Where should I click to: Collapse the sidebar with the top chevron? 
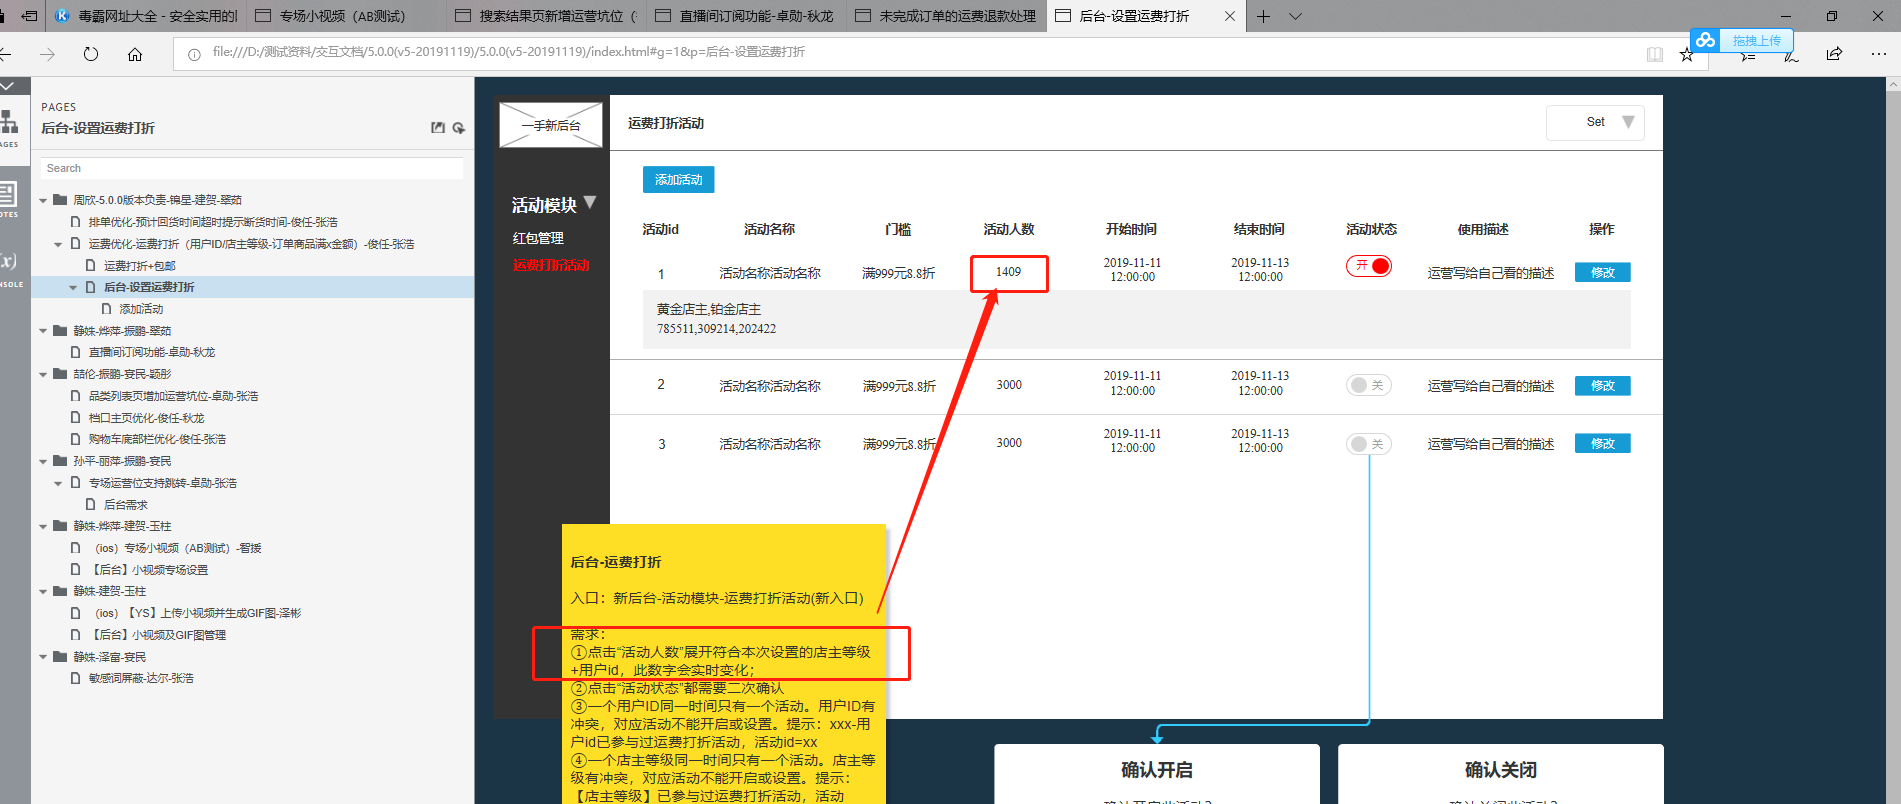7,87
